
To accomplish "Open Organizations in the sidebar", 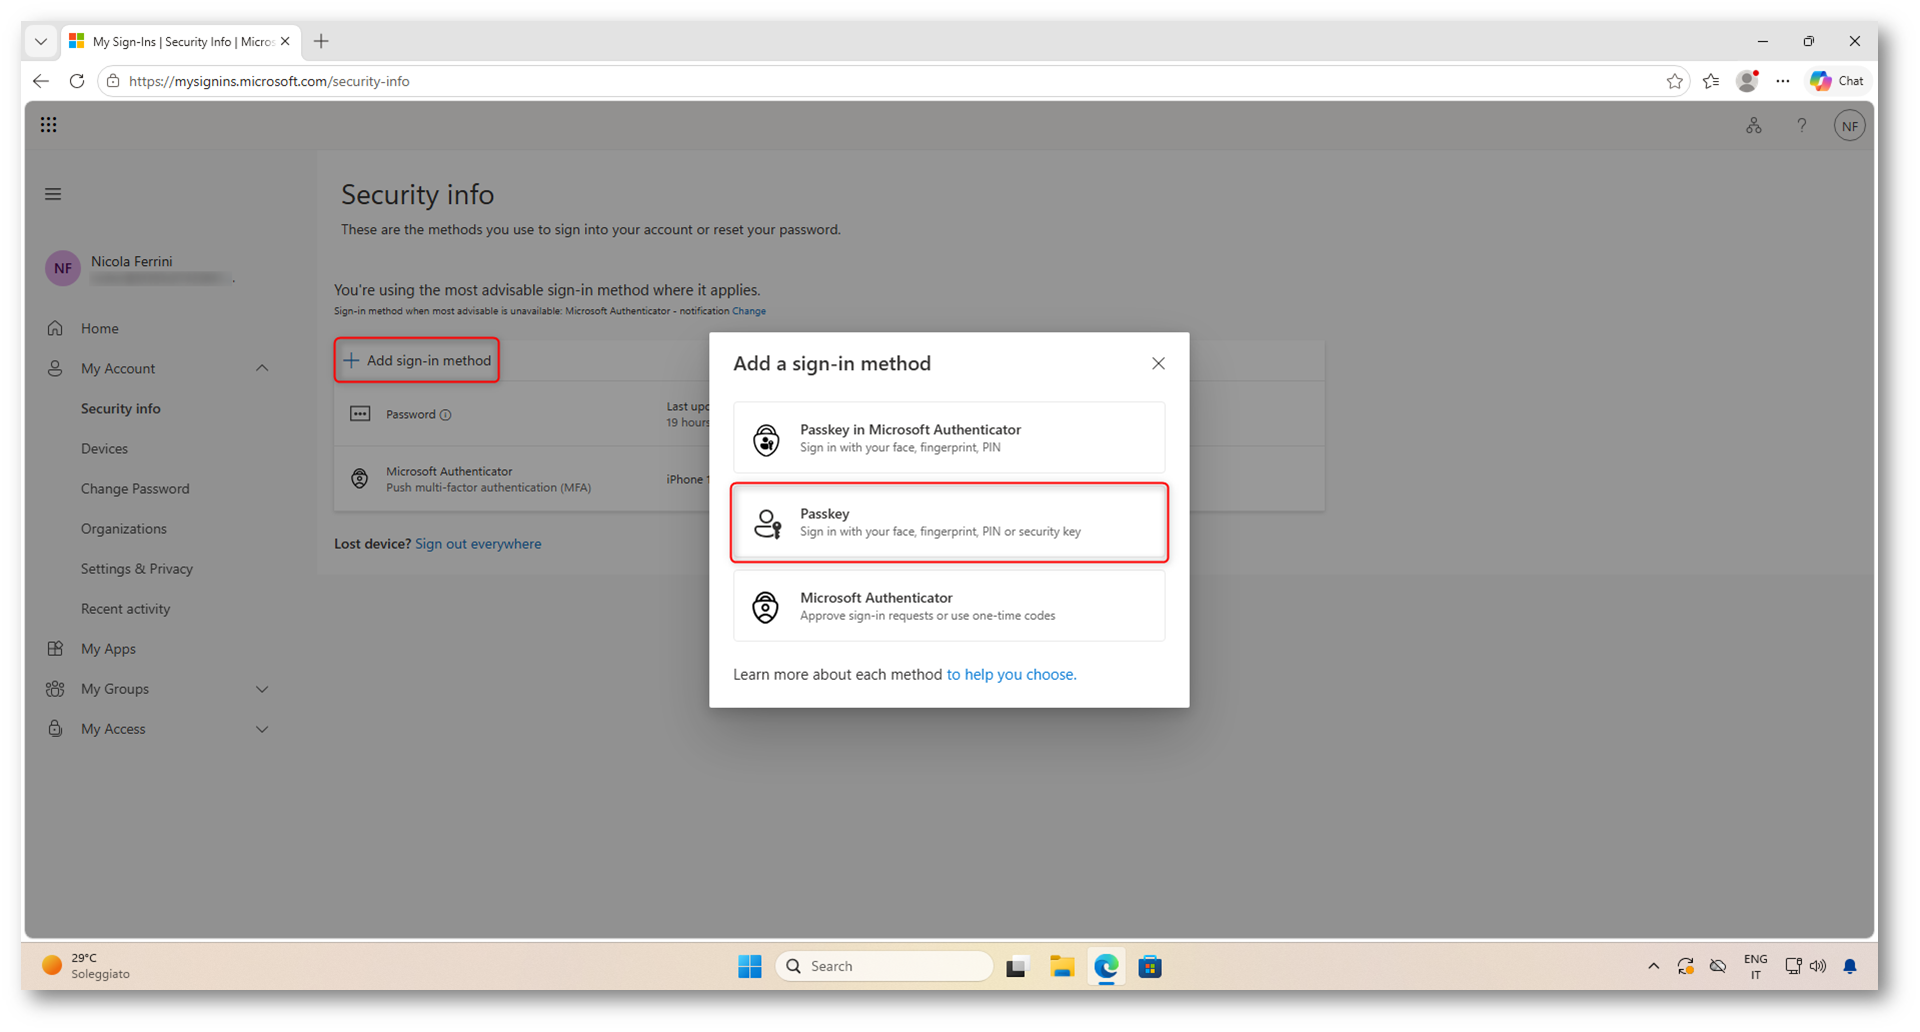I will tap(124, 528).
